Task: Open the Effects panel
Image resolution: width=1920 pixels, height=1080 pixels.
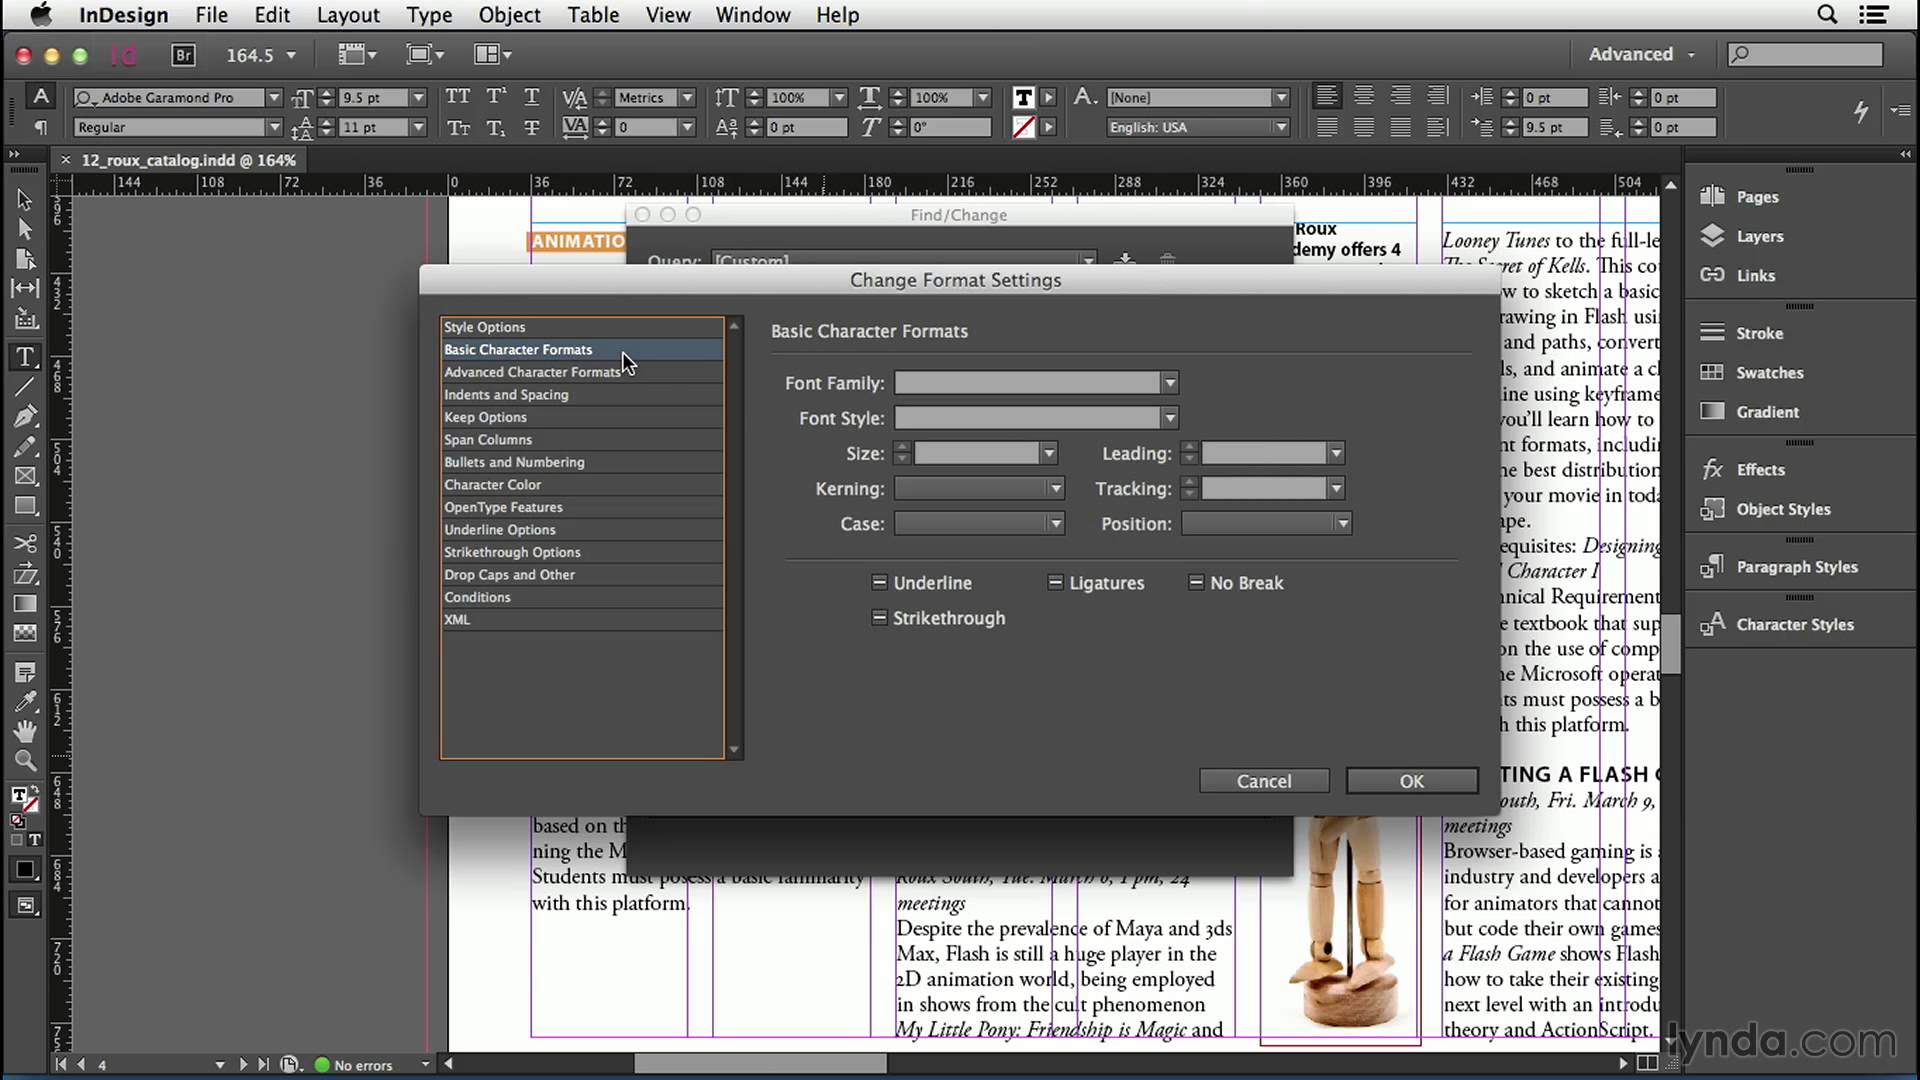Action: (1760, 469)
